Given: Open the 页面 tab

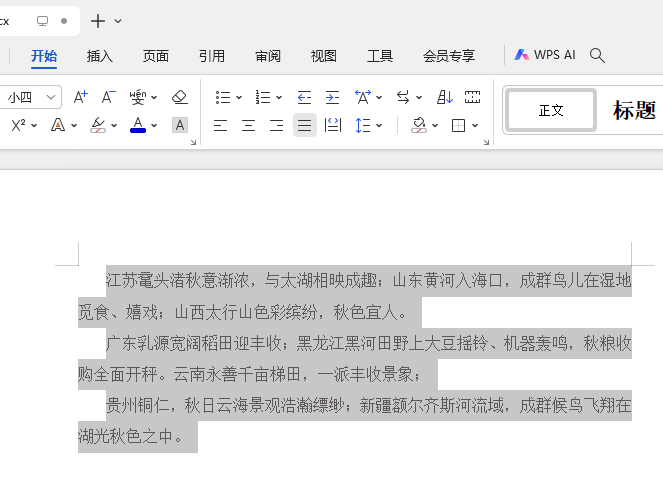Looking at the screenshot, I should [x=156, y=56].
